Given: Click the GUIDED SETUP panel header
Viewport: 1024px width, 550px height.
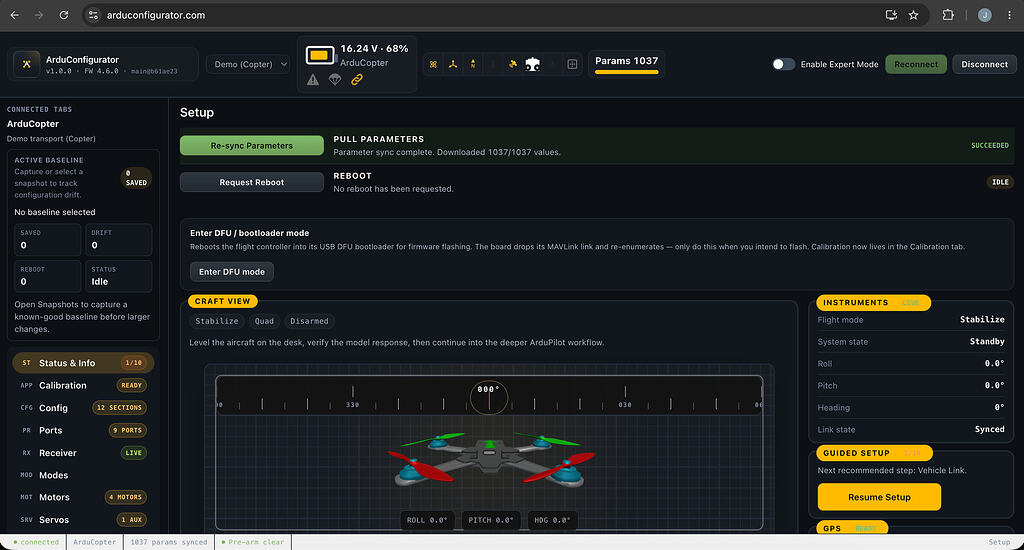Looking at the screenshot, I should (874, 453).
